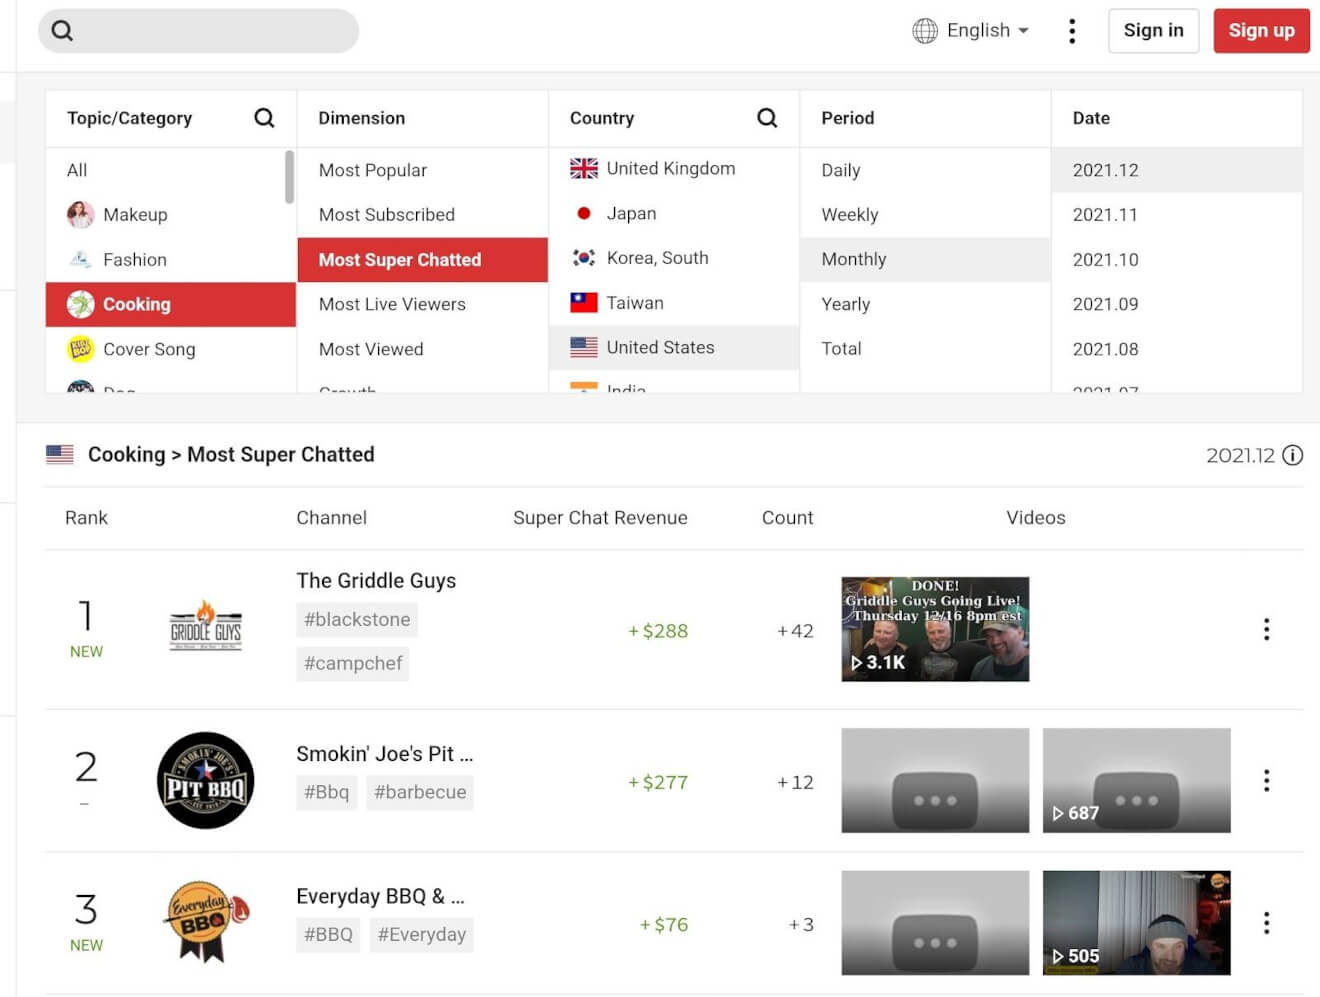Open The Griddle Guys channel name link

376,581
